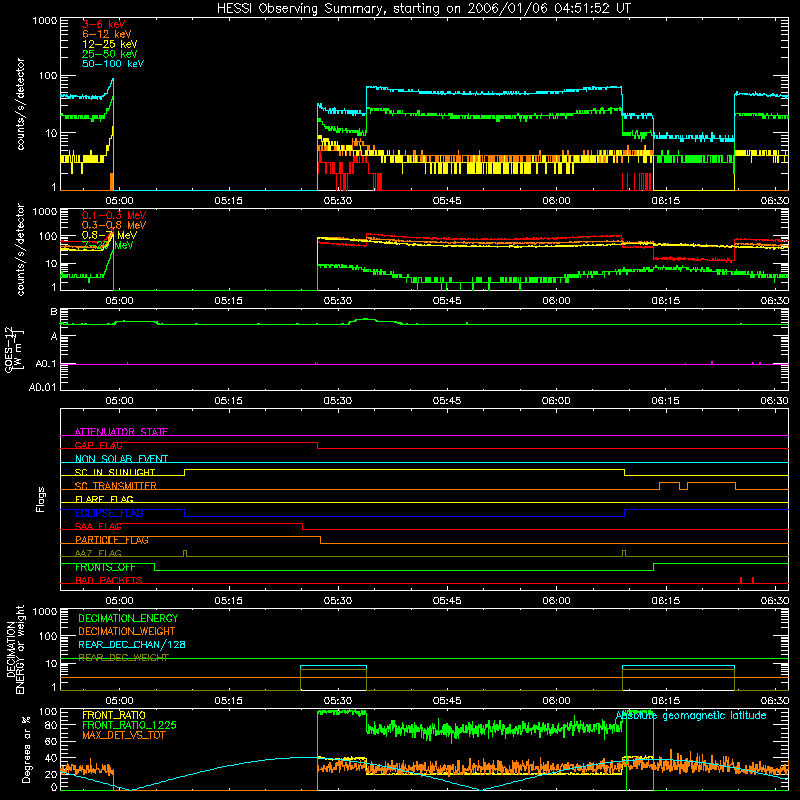The height and width of the screenshot is (800, 800).
Task: Select the SC_TRANSMITTER flag label
Action: click(116, 486)
